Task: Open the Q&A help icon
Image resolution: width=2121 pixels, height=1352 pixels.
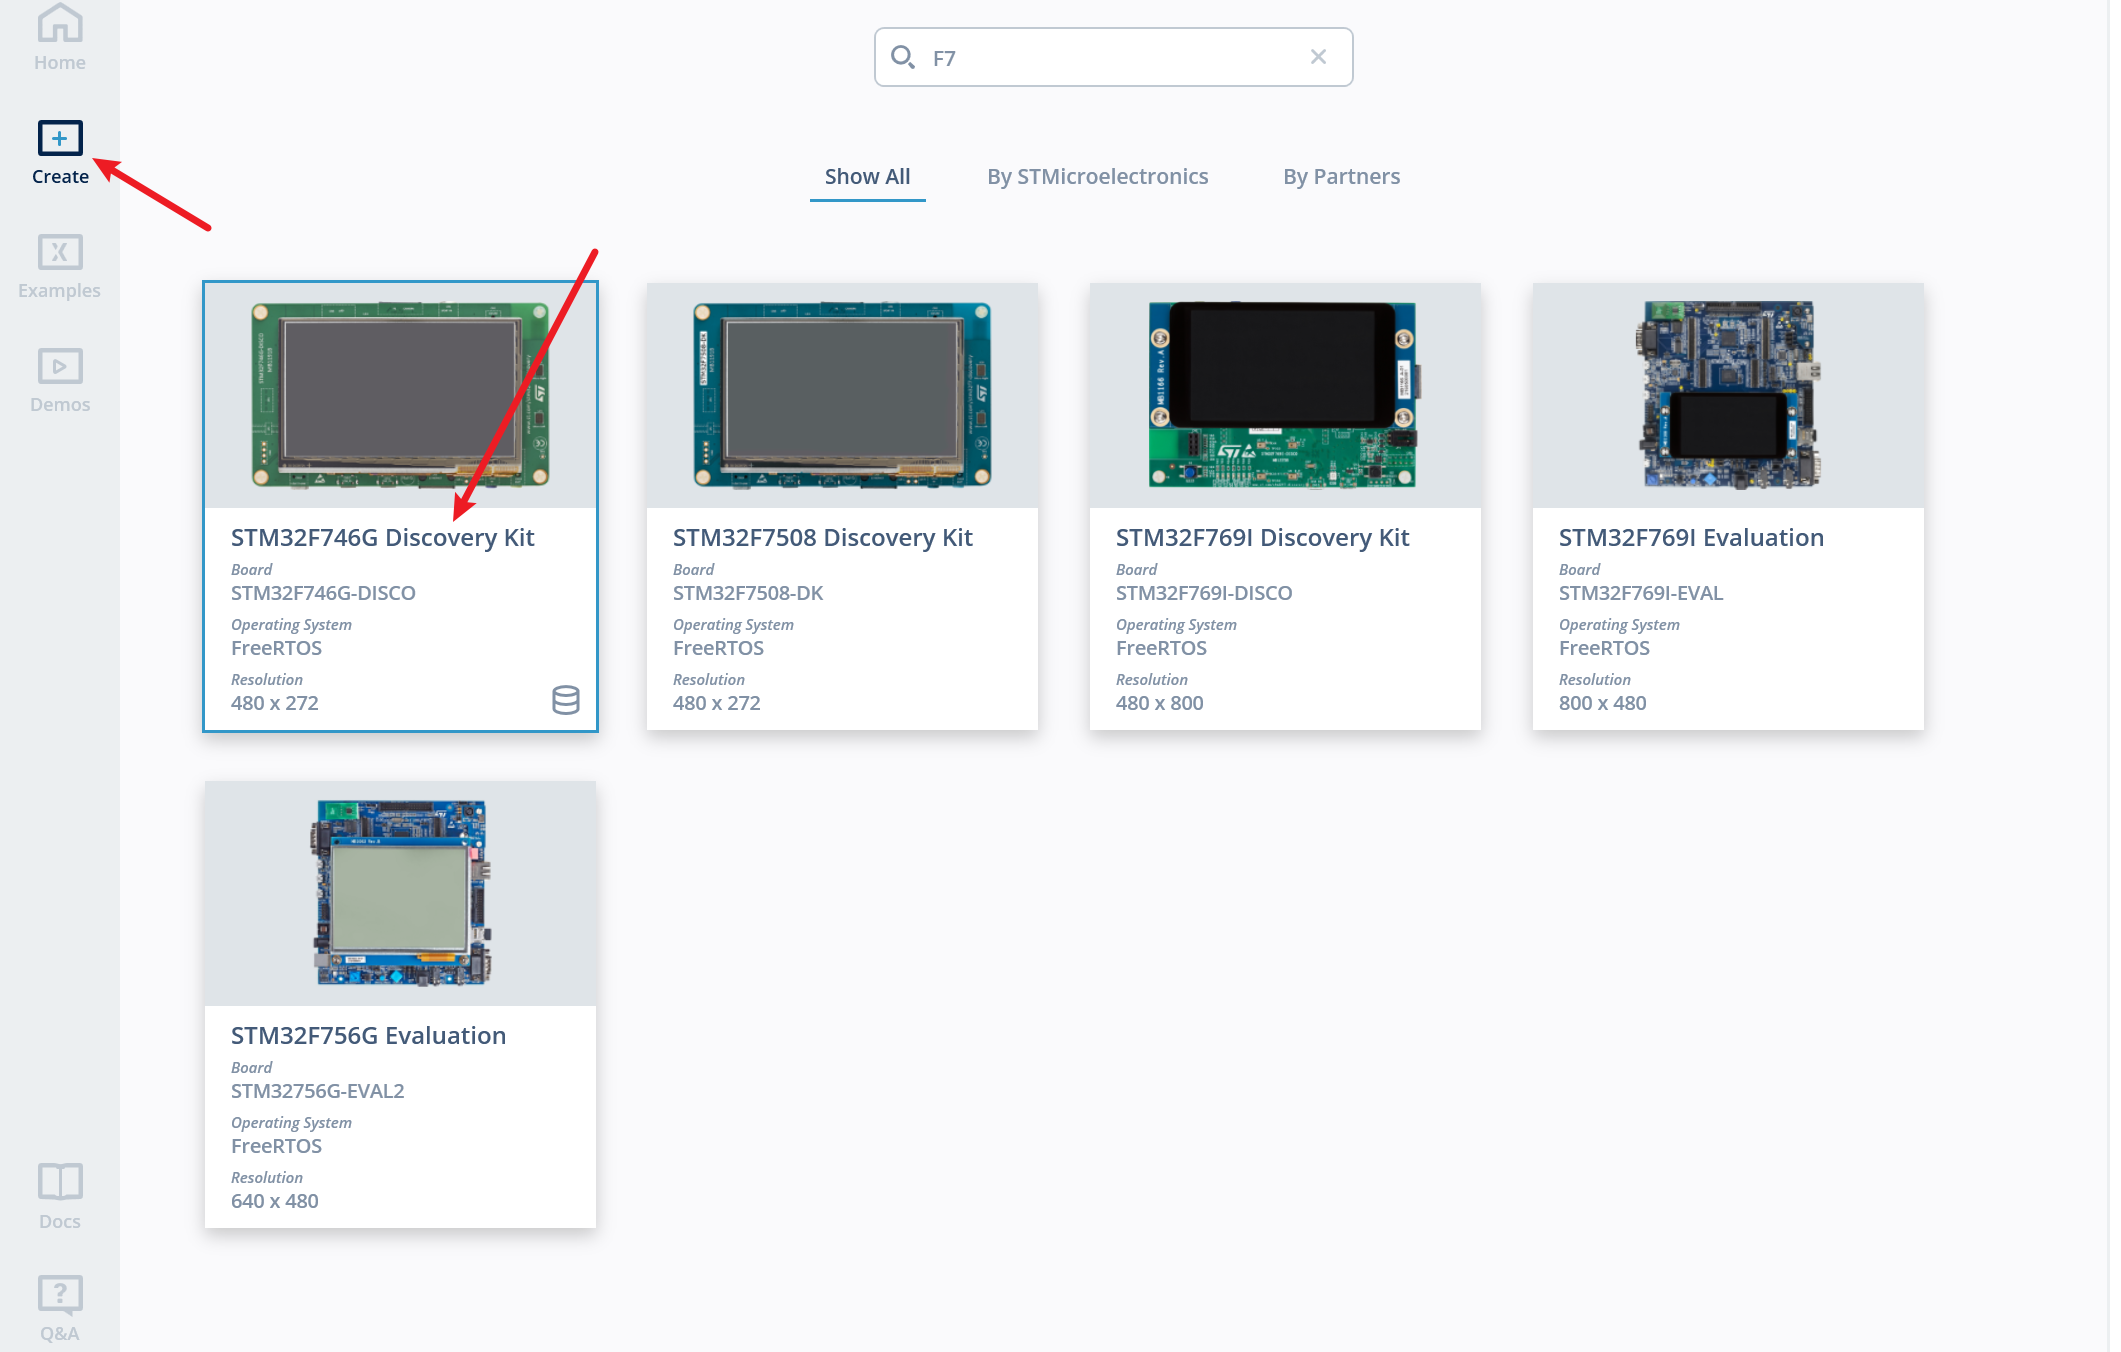Action: (60, 1295)
